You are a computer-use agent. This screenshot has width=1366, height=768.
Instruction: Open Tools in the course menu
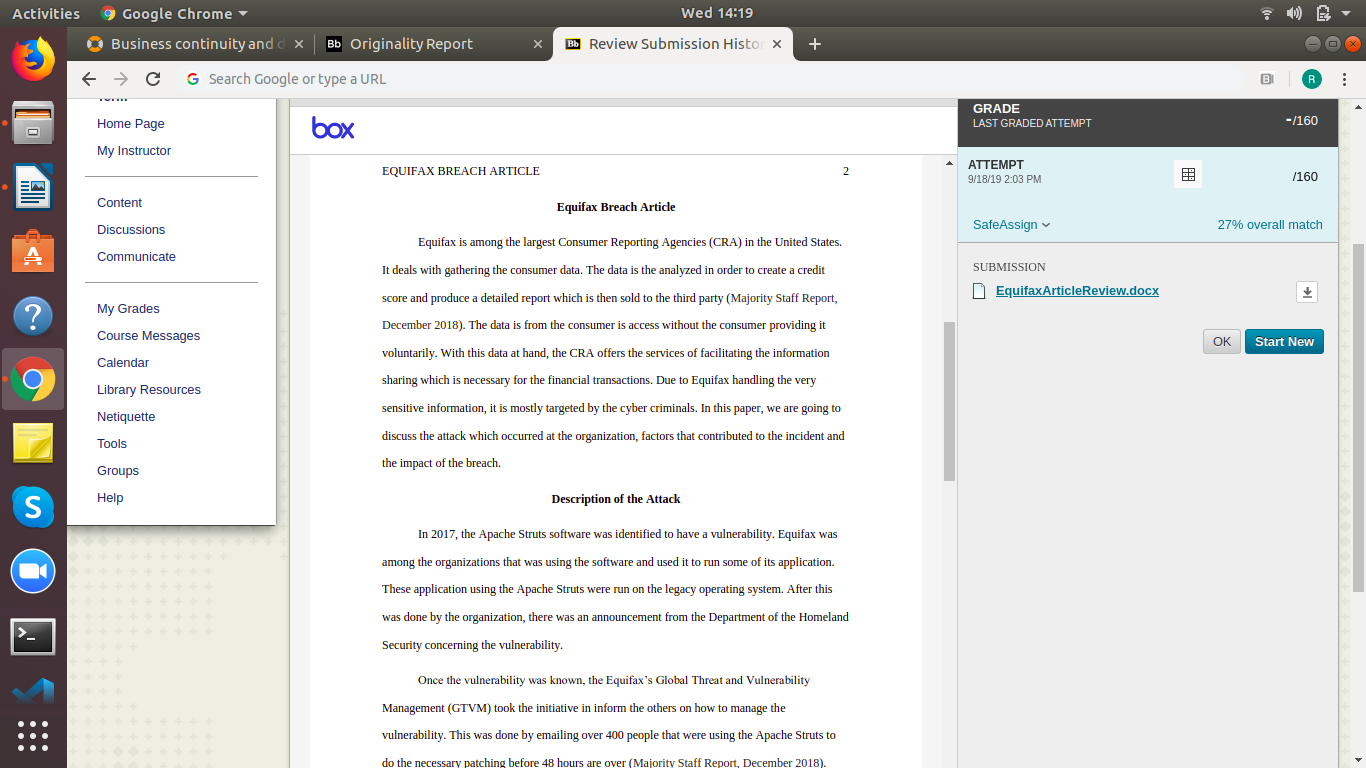112,444
